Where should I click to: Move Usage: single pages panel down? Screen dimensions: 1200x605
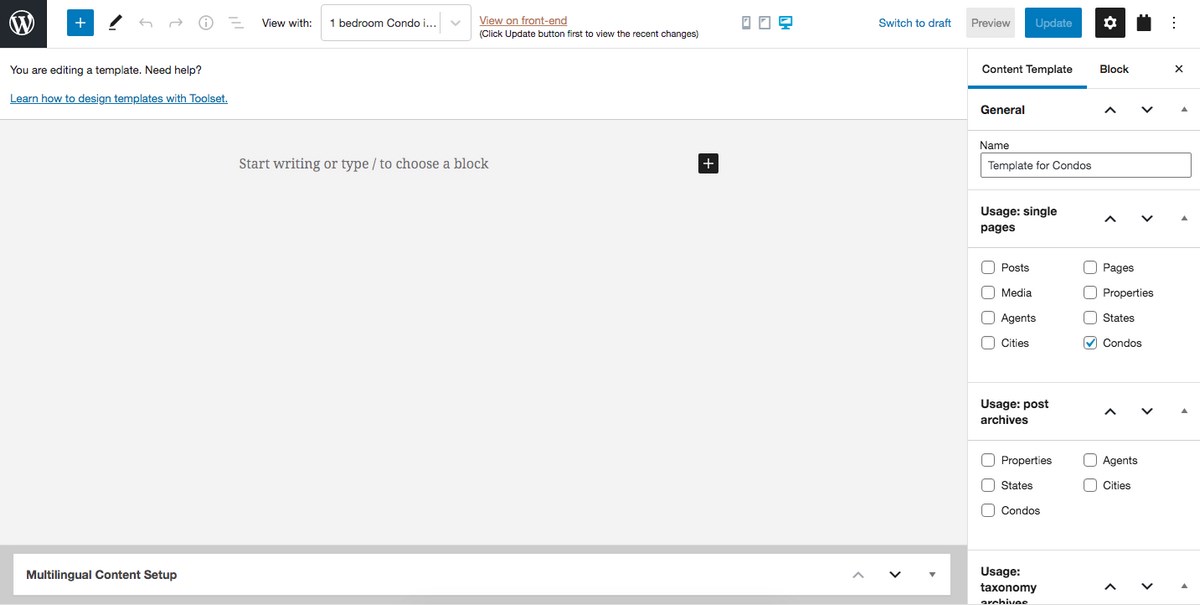[1147, 219]
